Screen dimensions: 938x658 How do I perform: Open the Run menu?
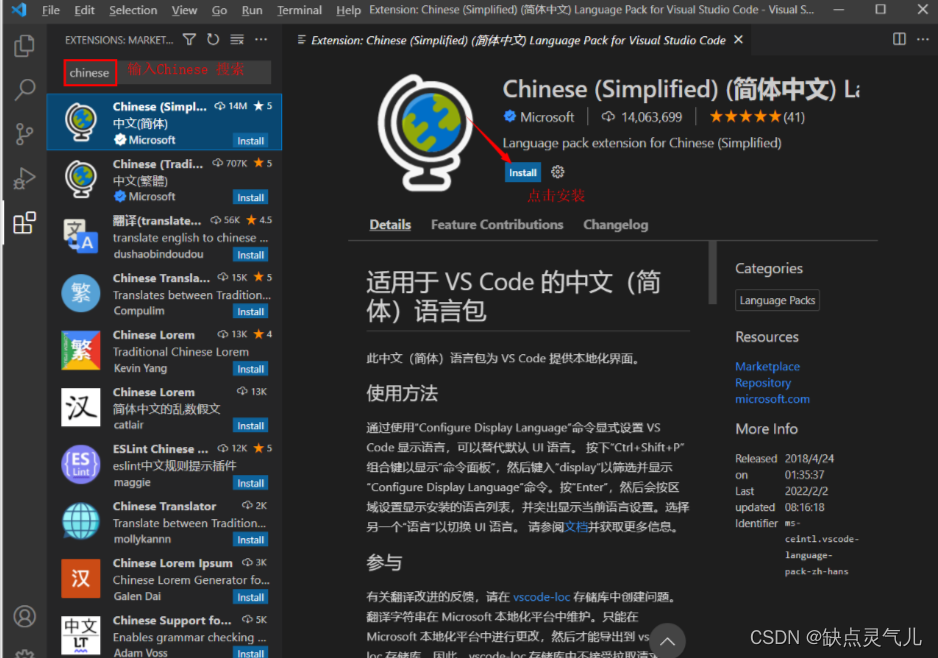click(x=252, y=10)
